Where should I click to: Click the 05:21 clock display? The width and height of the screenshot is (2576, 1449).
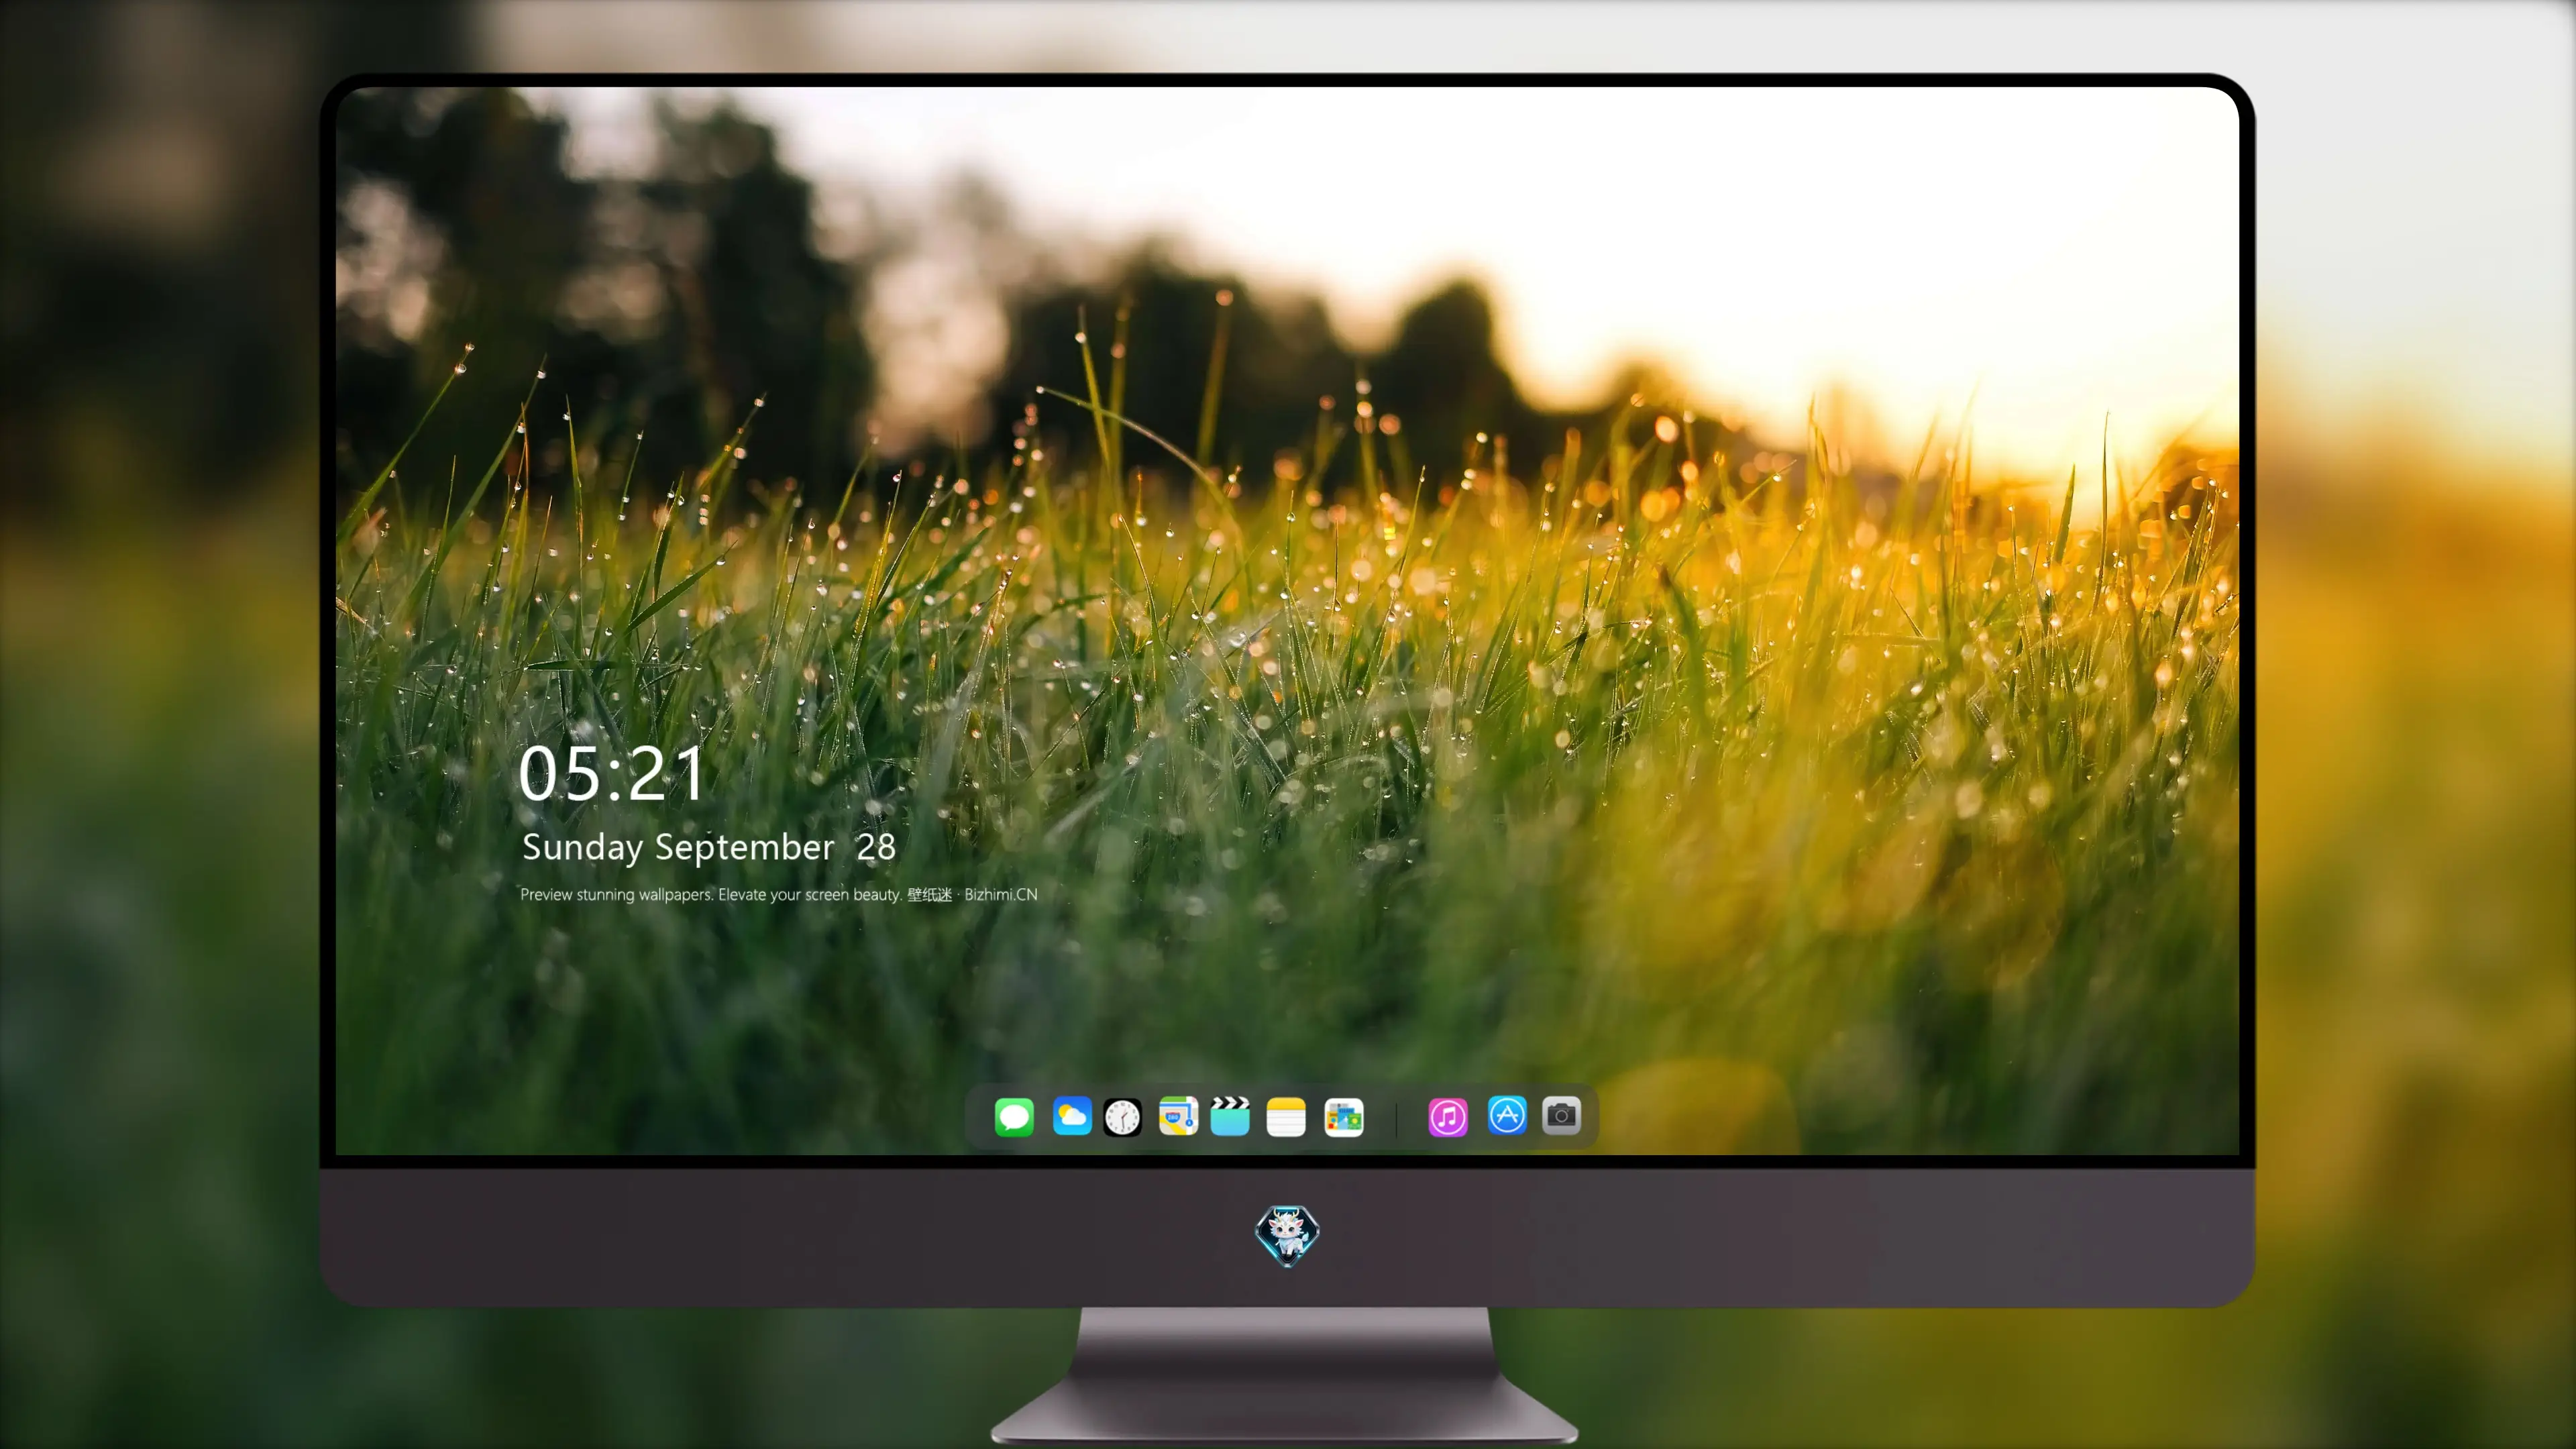(x=612, y=773)
